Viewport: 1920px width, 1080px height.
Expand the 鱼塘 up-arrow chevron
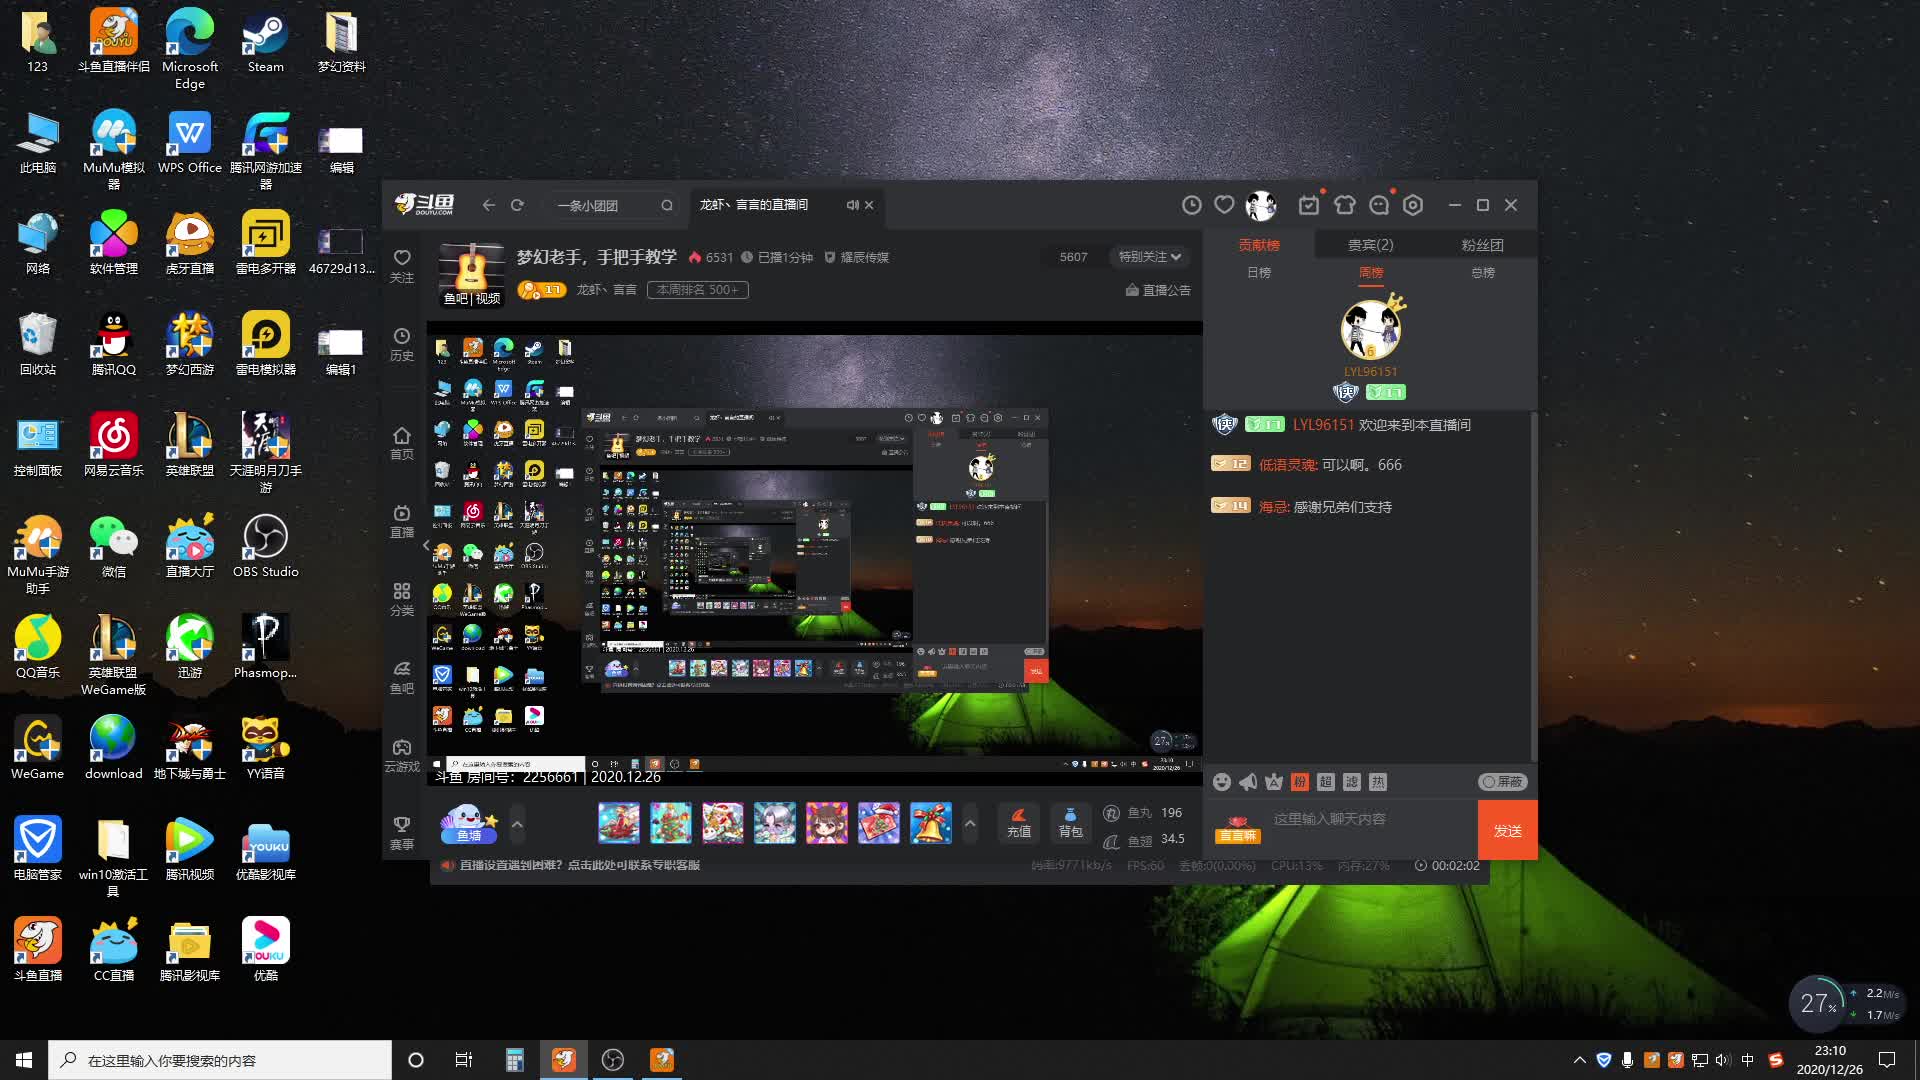point(517,824)
